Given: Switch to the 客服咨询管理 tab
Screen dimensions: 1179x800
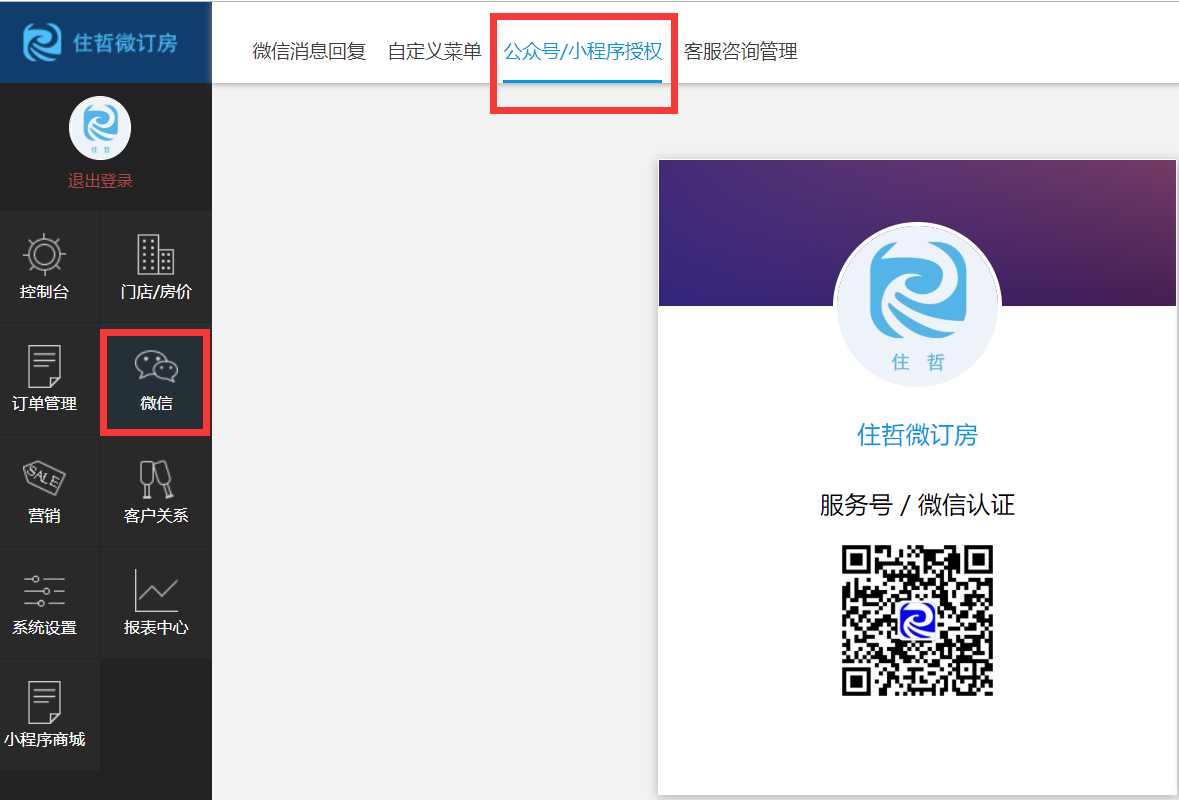Looking at the screenshot, I should [x=741, y=51].
